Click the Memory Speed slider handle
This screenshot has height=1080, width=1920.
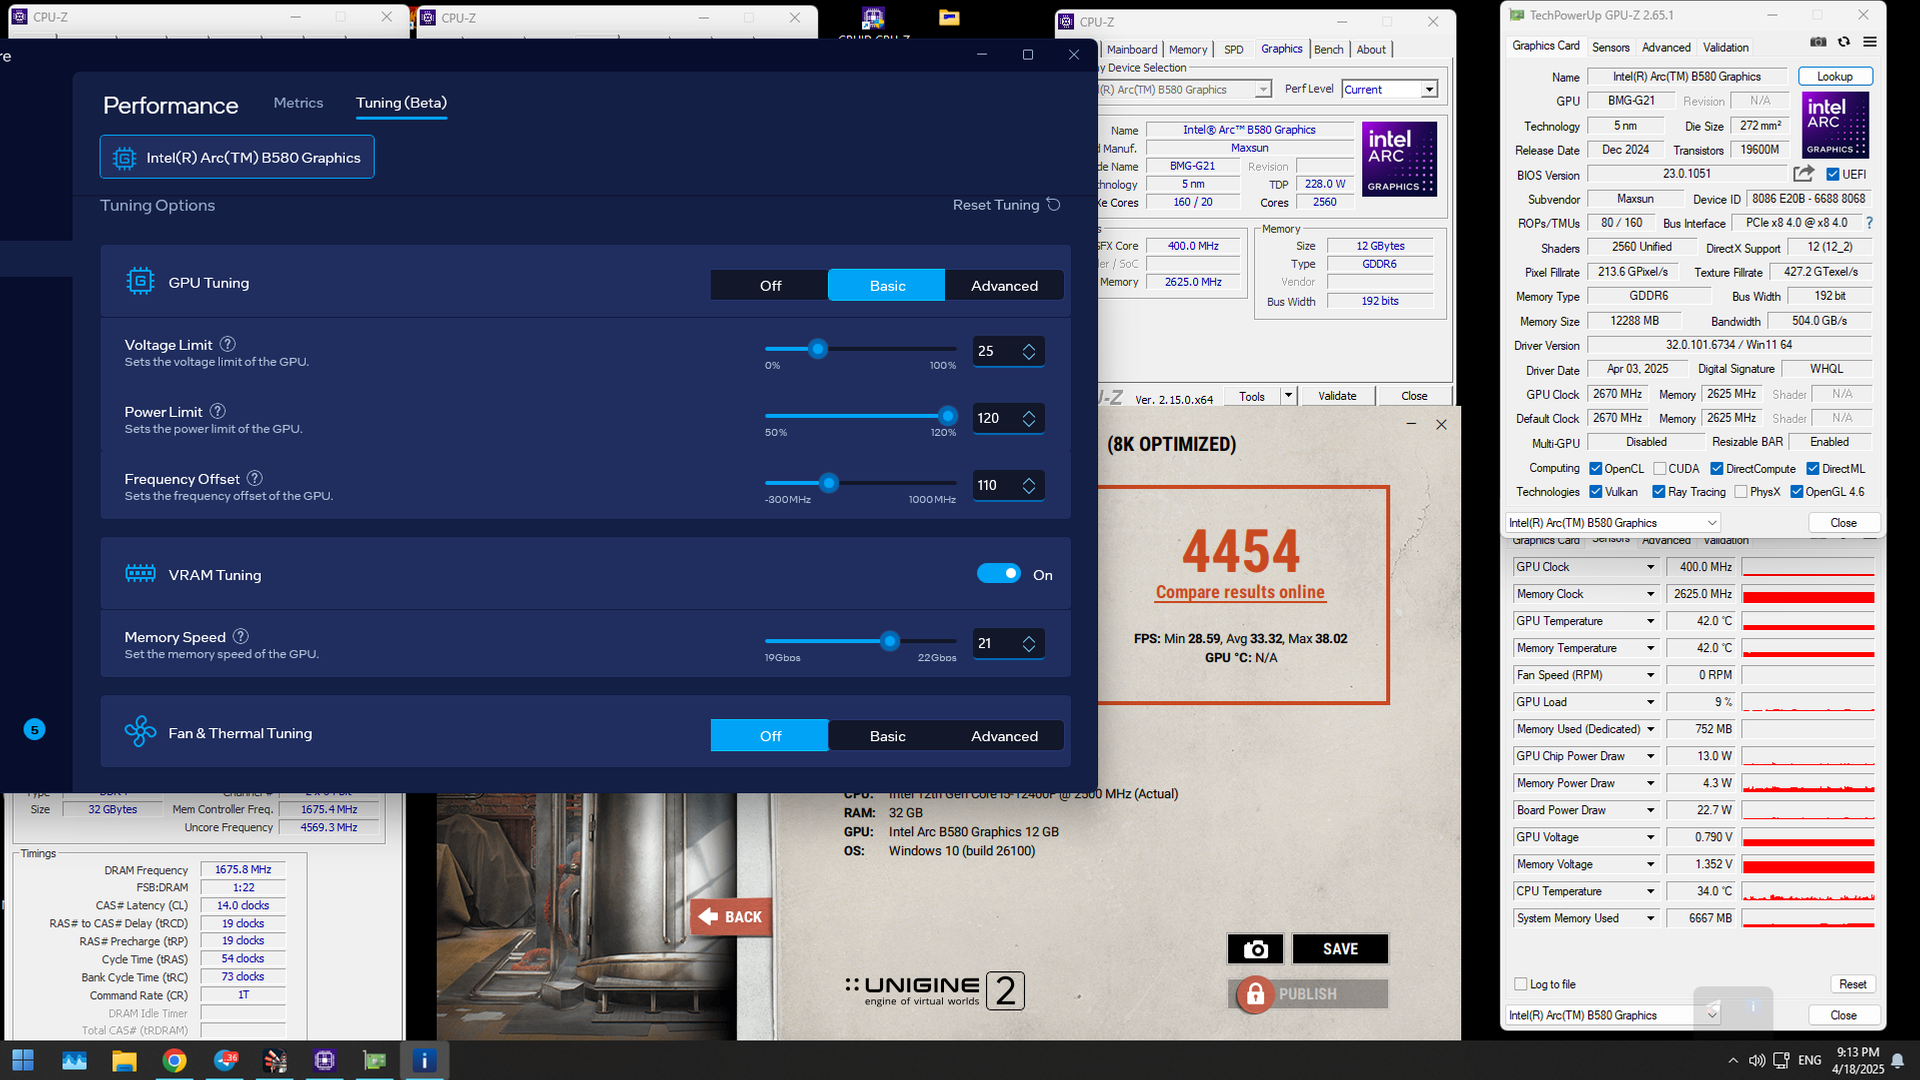(x=890, y=641)
